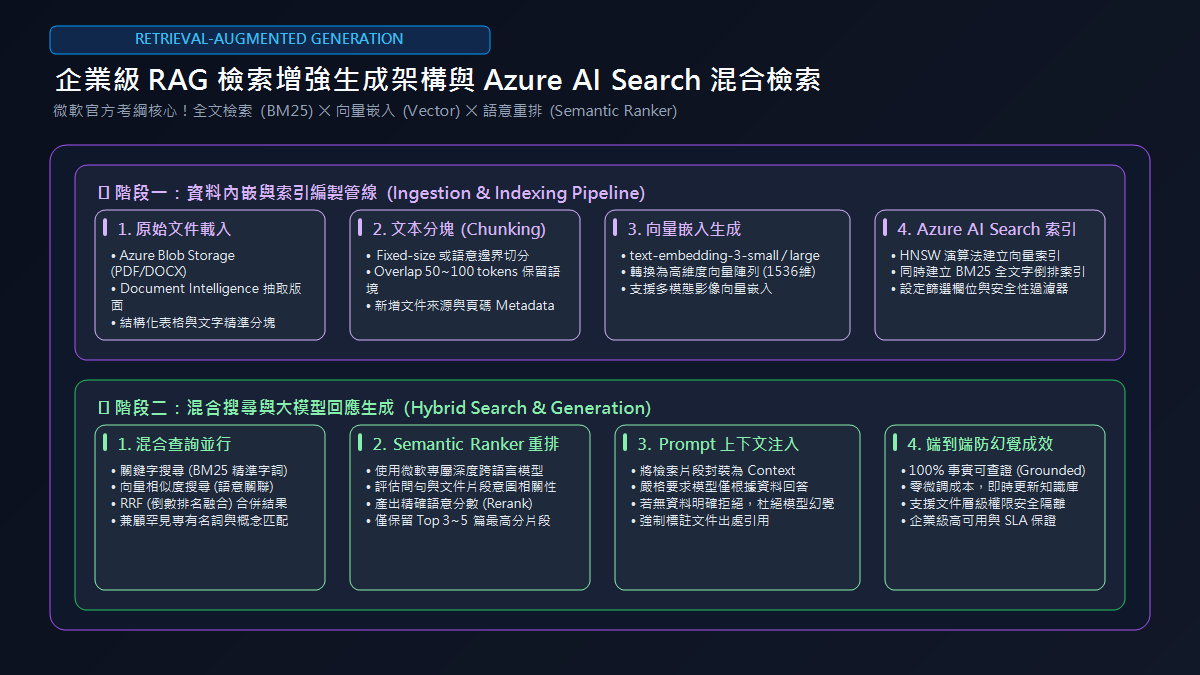Click the bullet "Azure Blob Storage (PDF/DOCX)"

(173, 263)
